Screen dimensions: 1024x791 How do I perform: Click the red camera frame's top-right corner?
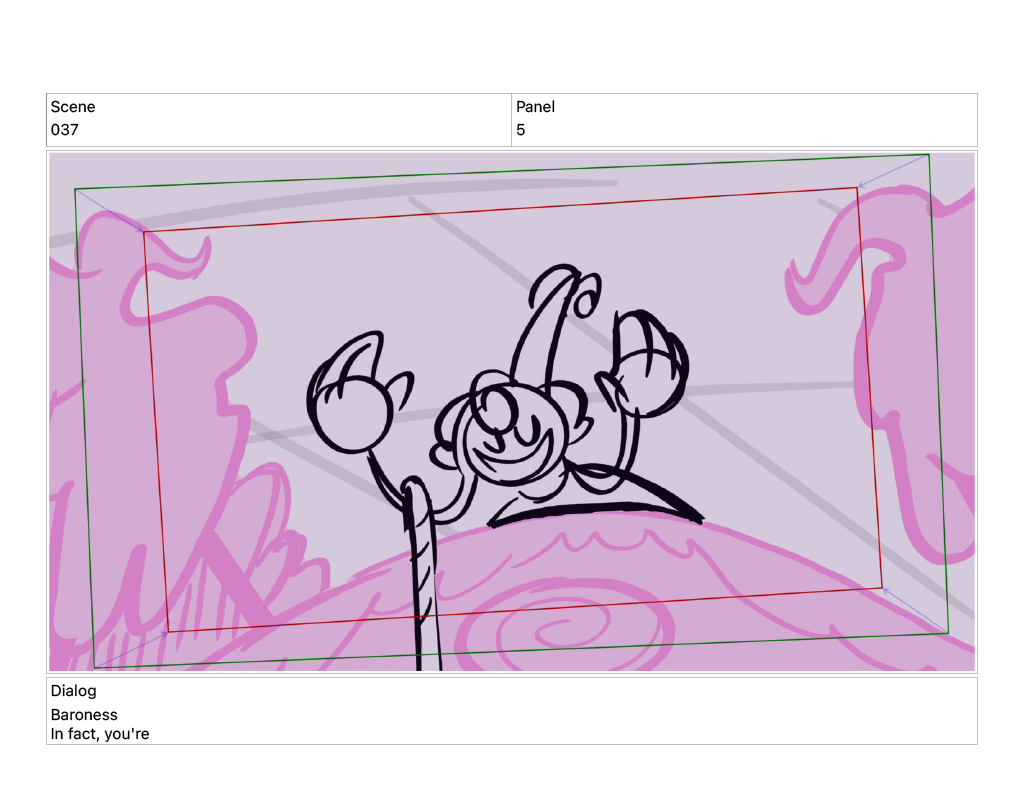click(857, 188)
